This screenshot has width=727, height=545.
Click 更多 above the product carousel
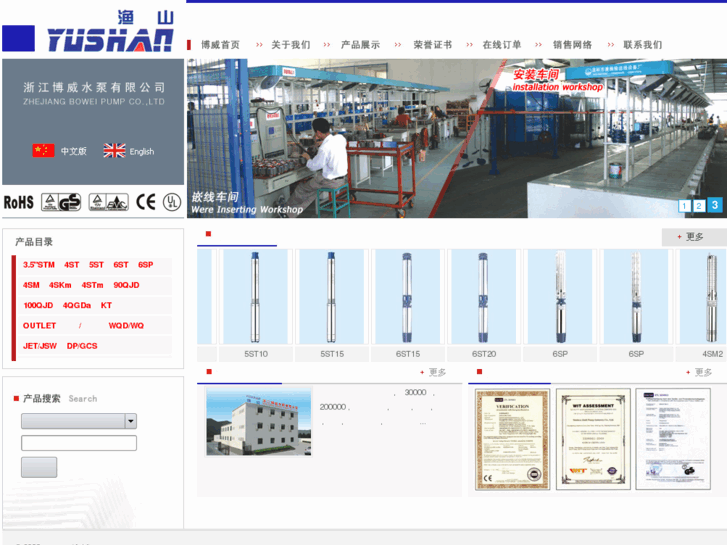[694, 237]
